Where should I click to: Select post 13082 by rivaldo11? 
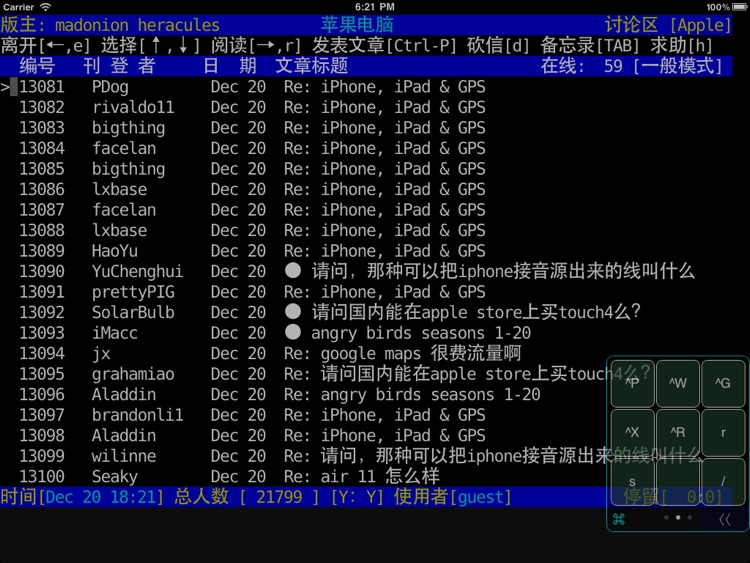click(x=366, y=108)
